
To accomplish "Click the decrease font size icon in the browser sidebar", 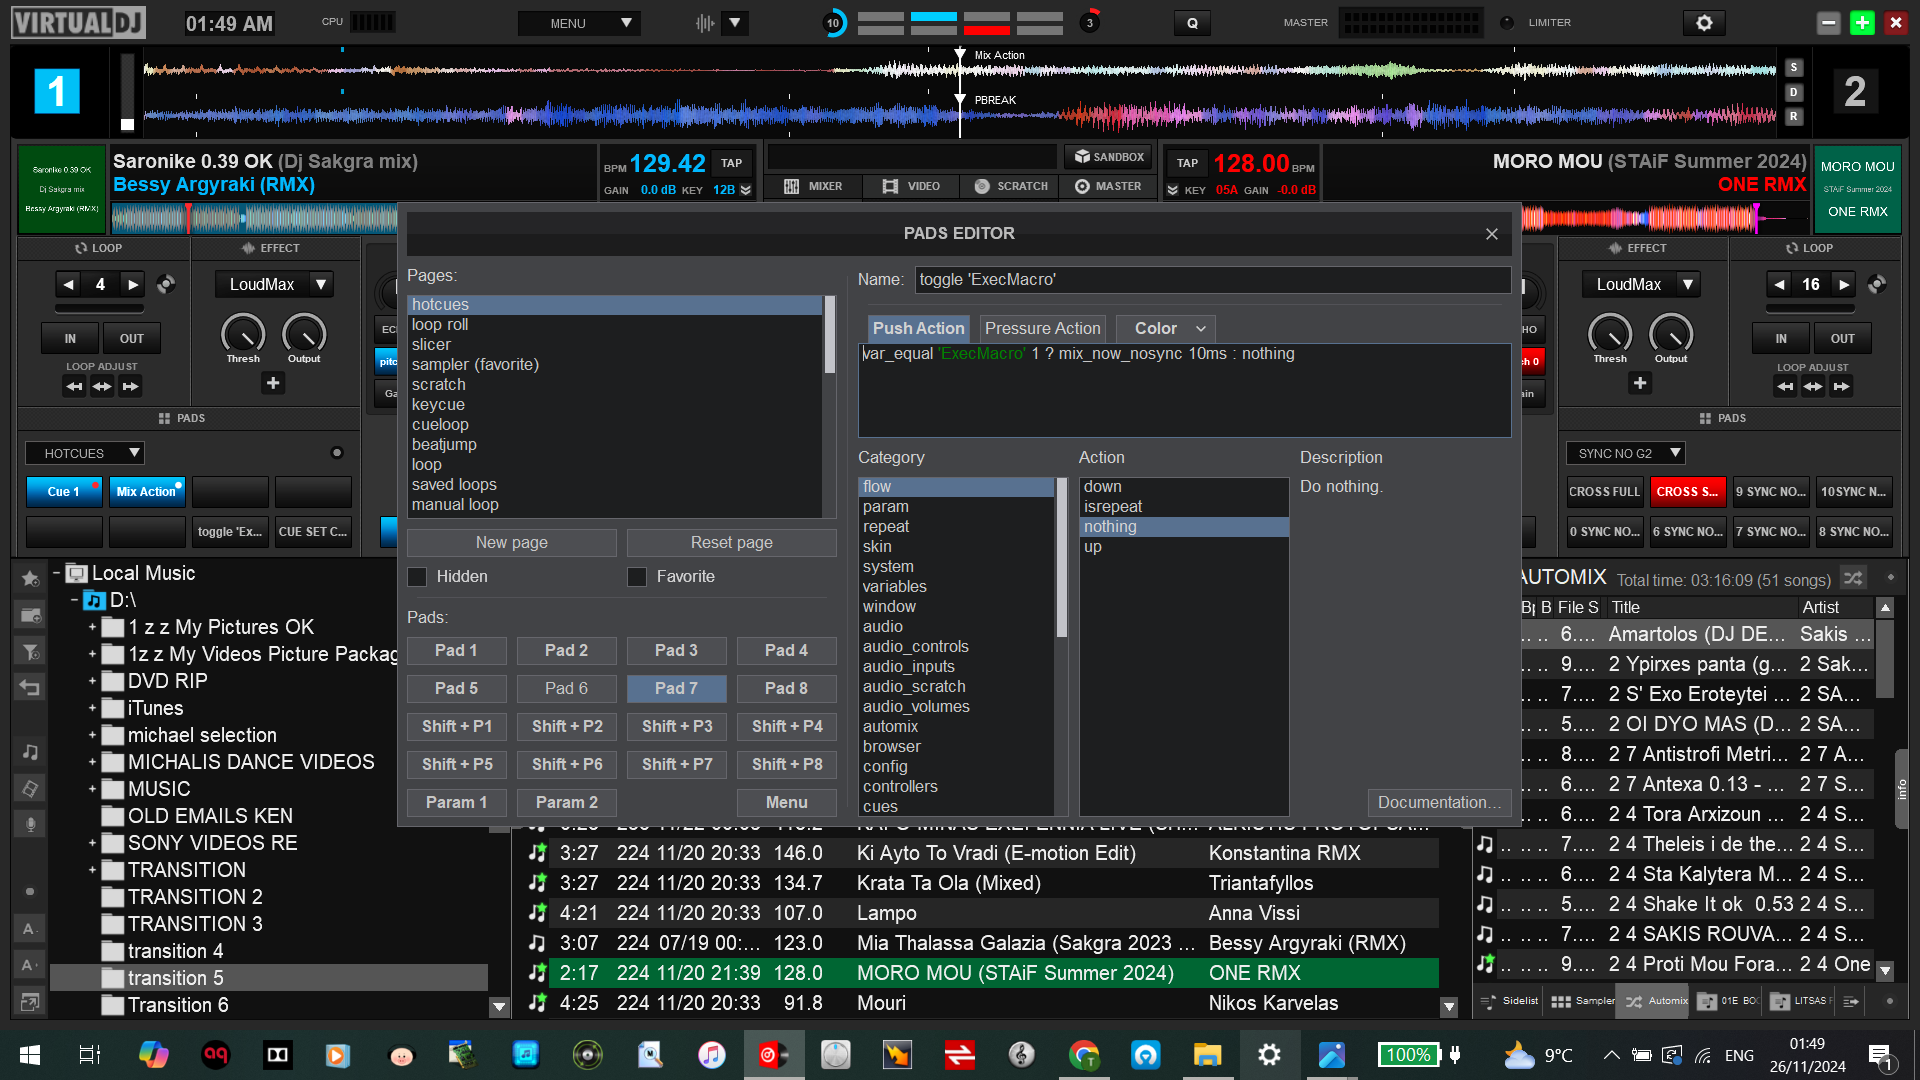I will click(x=30, y=929).
